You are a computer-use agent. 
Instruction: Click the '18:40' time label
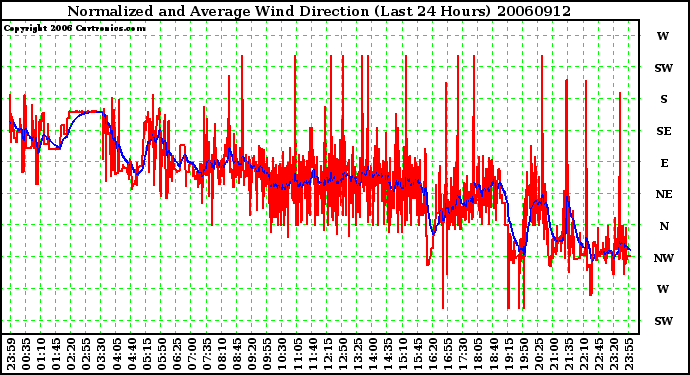[494, 354]
